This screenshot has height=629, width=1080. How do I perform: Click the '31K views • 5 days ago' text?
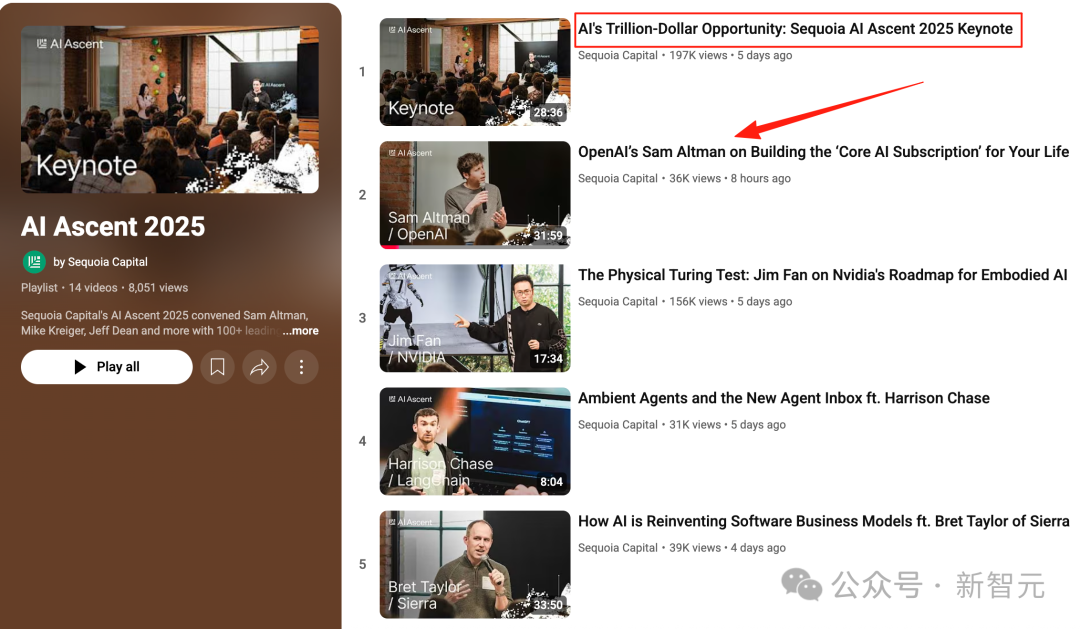[x=727, y=425]
